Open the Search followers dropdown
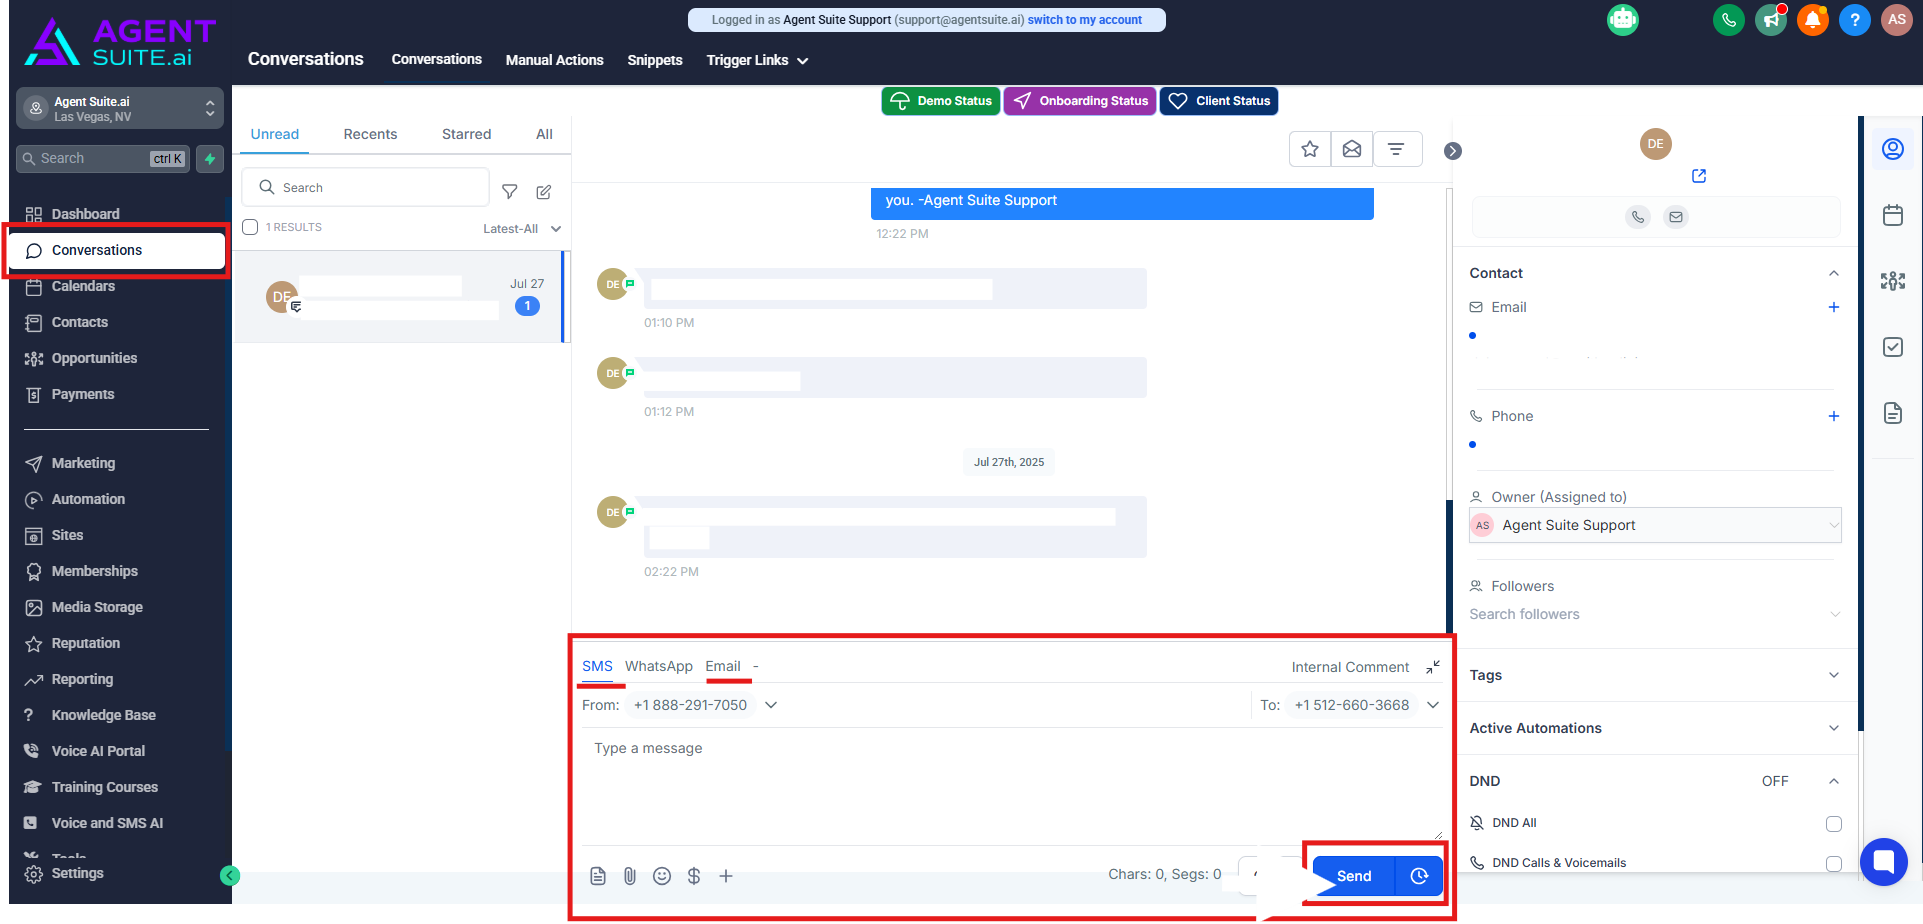 1655,614
